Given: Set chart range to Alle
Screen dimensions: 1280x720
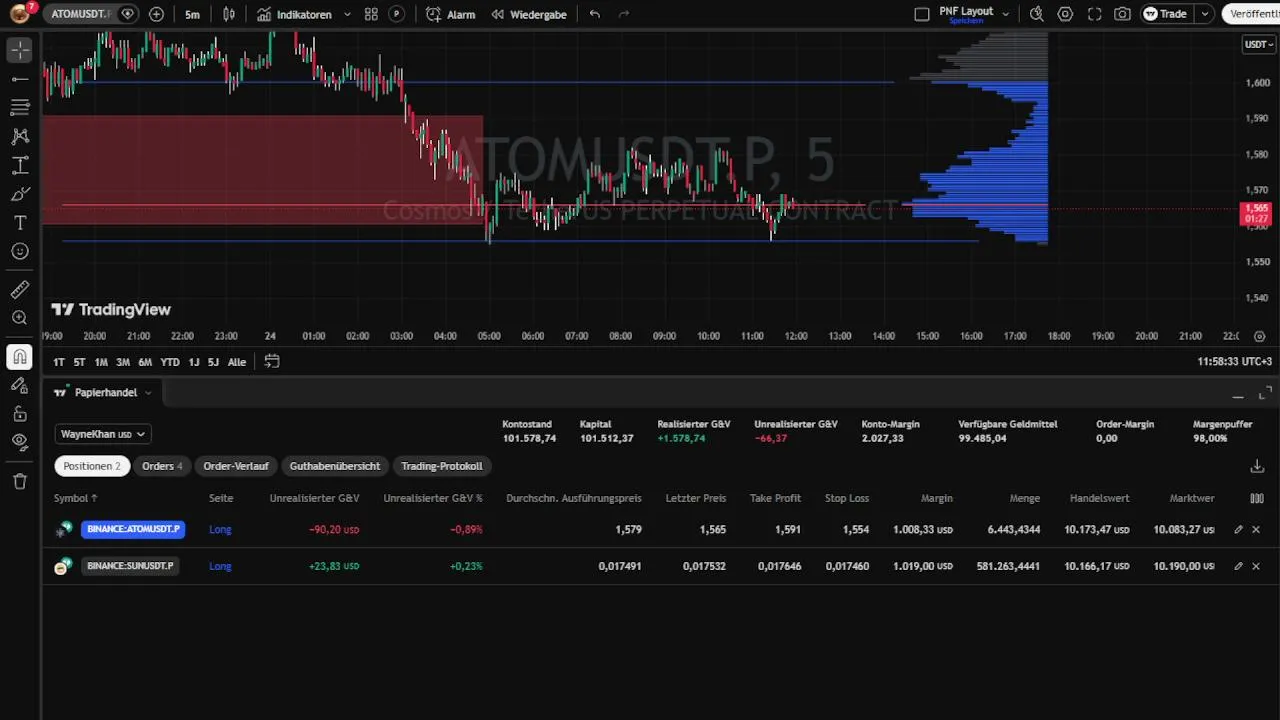Looking at the screenshot, I should [x=237, y=362].
